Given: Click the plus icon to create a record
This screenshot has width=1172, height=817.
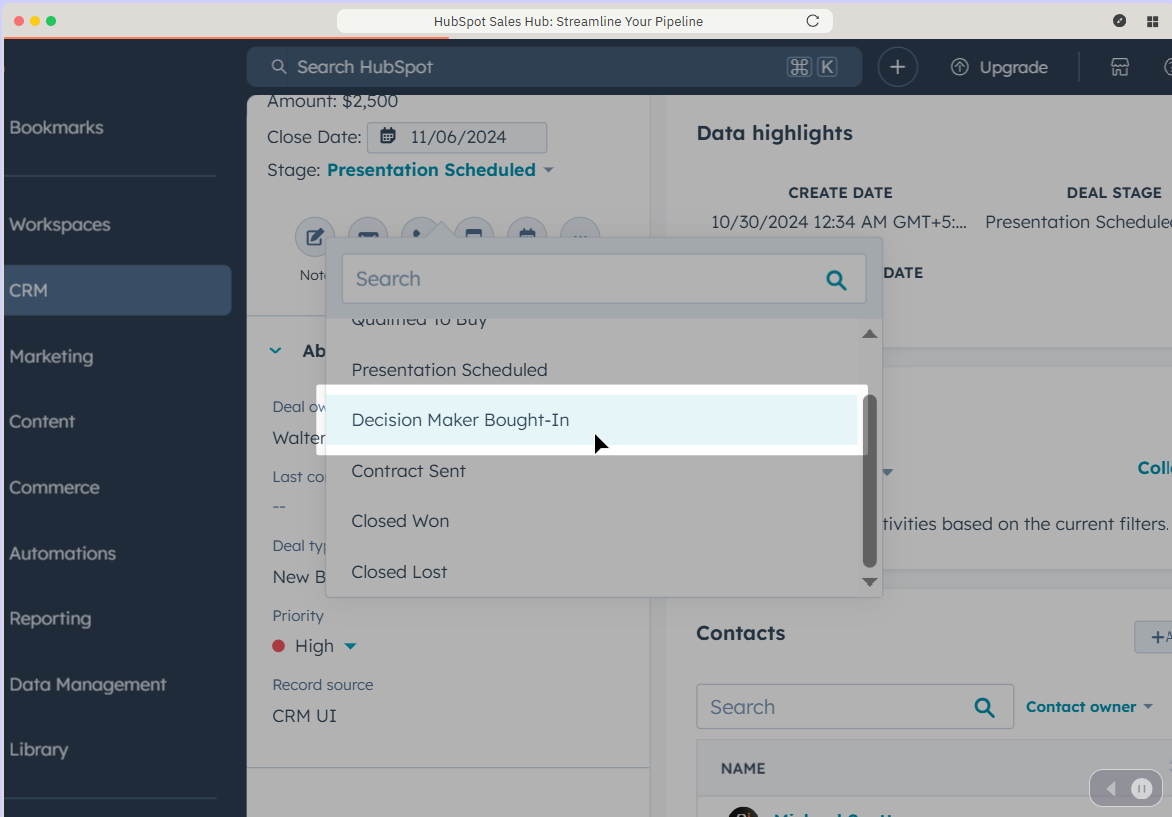Looking at the screenshot, I should click(897, 67).
